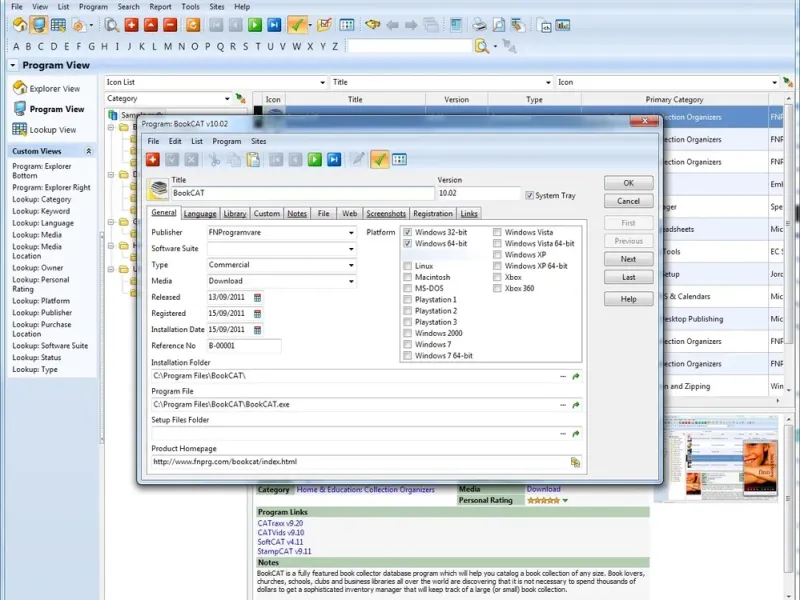Click the Product Homepage URL field
Image resolution: width=800 pixels, height=600 pixels.
click(360, 462)
